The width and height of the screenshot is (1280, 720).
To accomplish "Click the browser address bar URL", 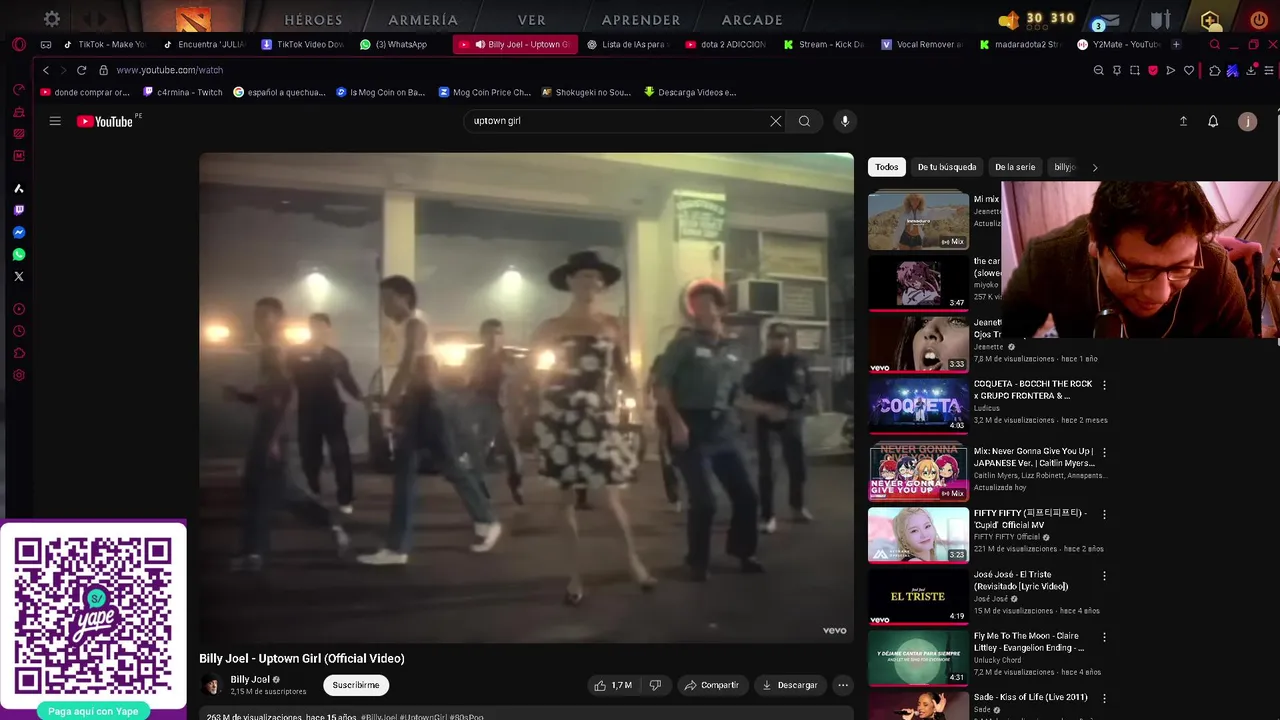I will point(169,70).
